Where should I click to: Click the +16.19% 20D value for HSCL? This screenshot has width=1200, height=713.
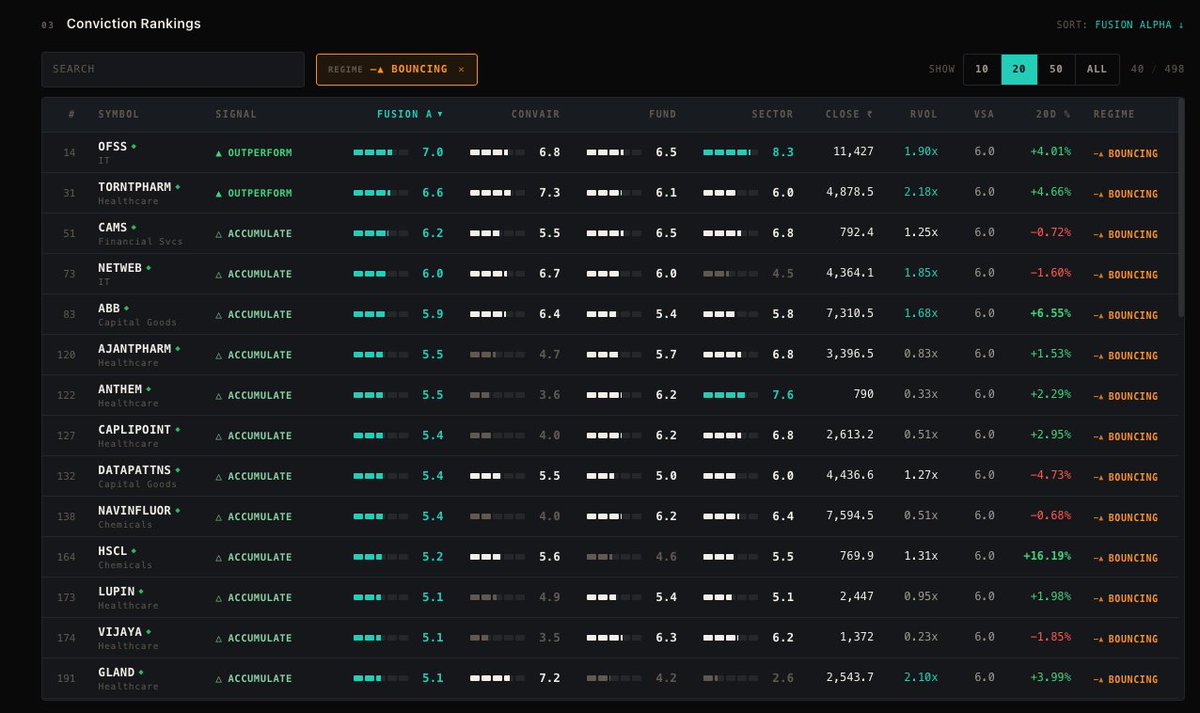tap(1047, 556)
